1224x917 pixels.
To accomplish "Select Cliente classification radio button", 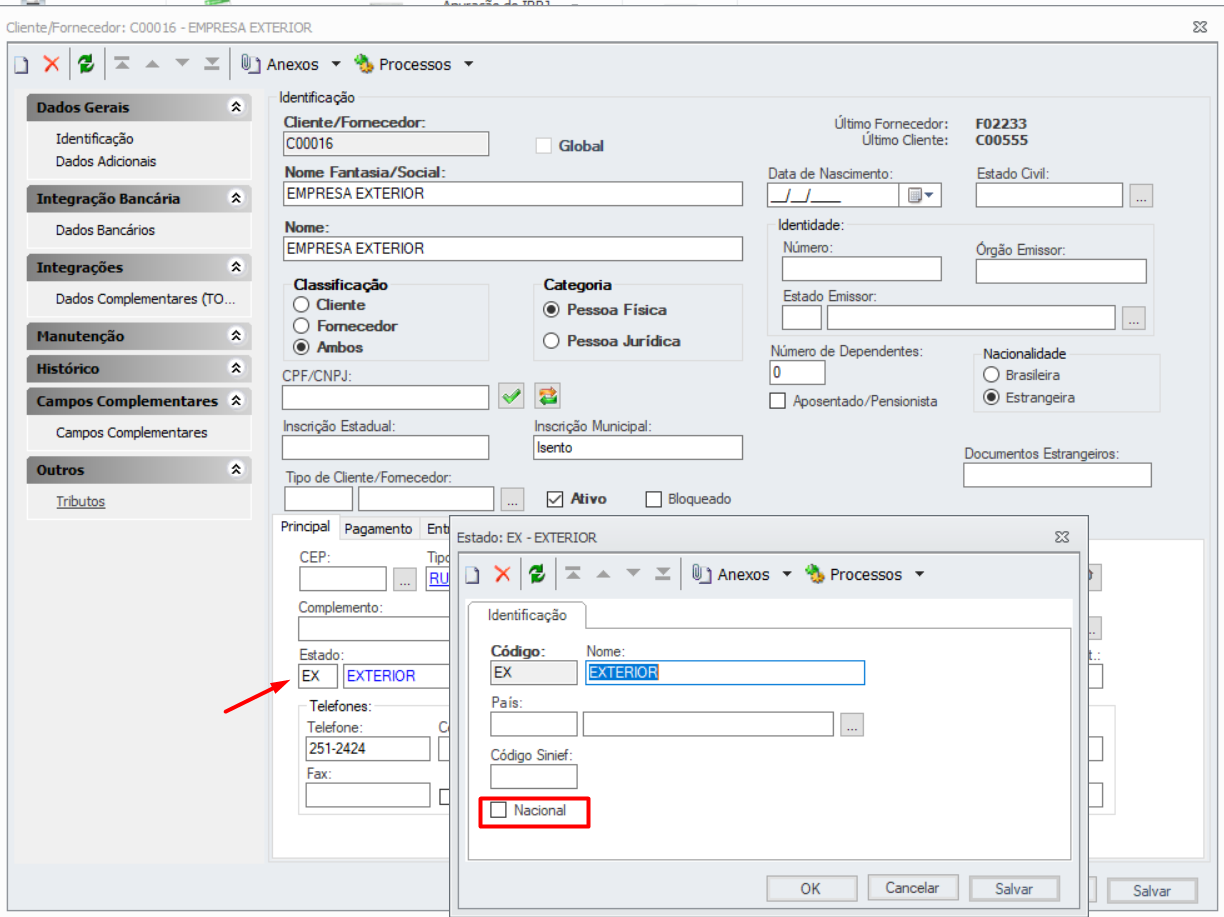I will [300, 305].
